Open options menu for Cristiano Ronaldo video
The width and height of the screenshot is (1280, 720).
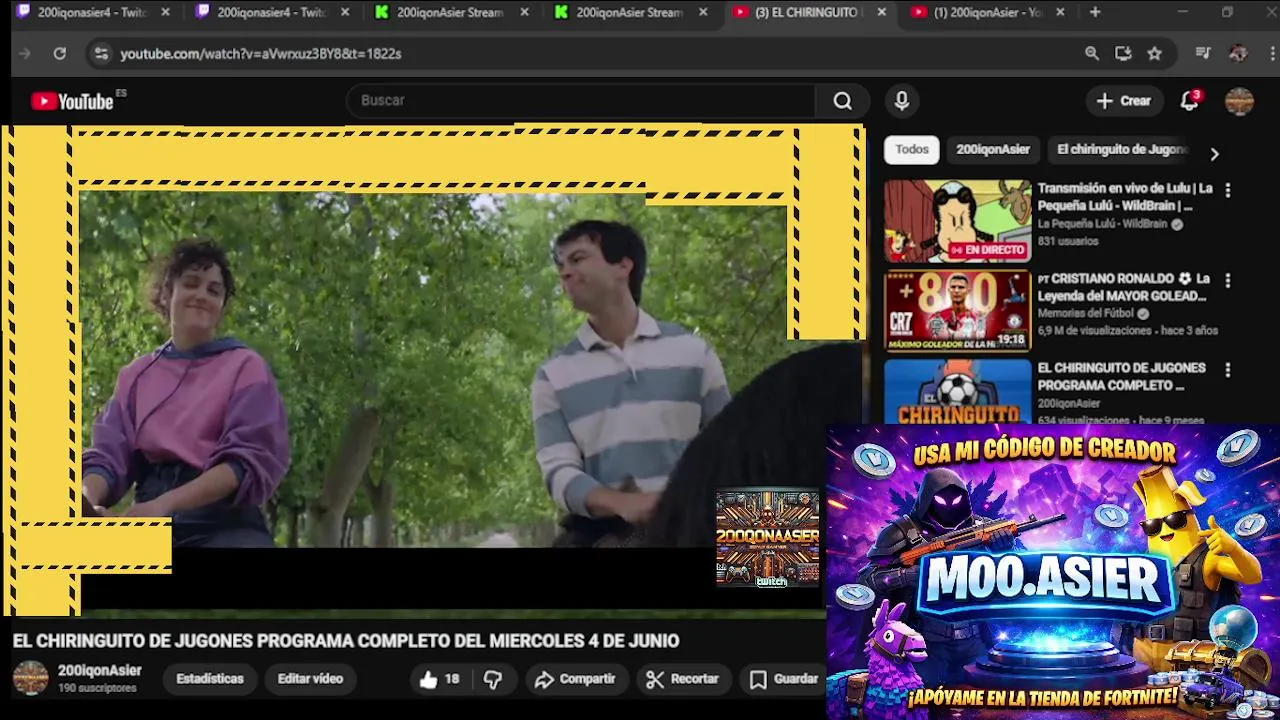[1228, 280]
